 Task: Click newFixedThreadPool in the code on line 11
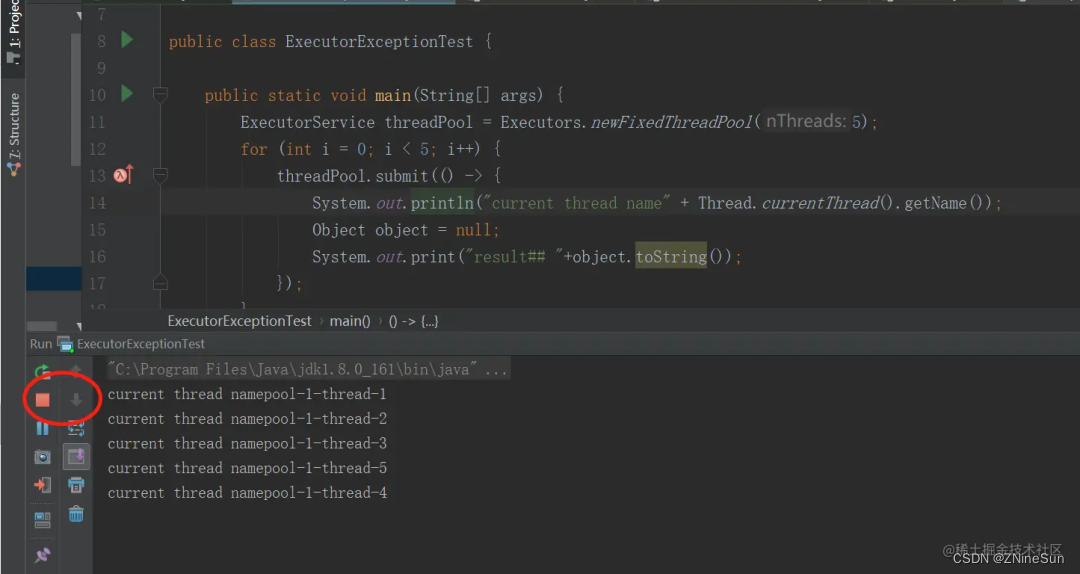[672, 122]
